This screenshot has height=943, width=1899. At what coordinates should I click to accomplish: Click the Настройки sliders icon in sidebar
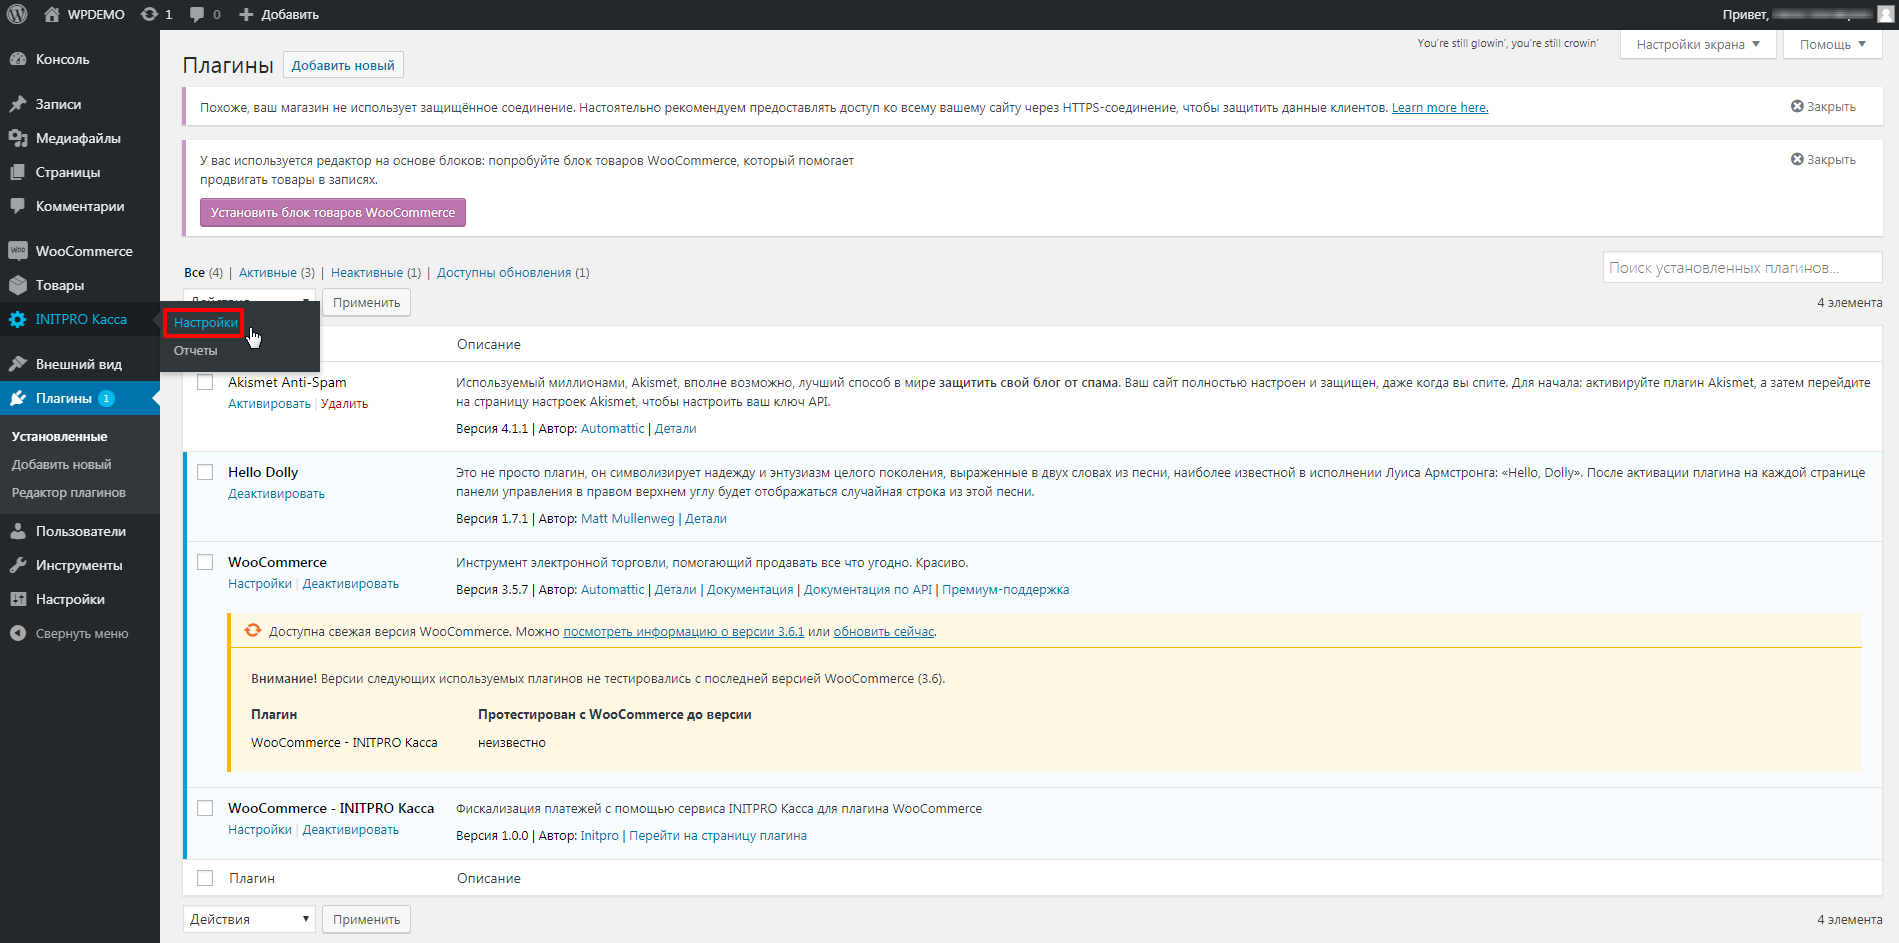[18, 599]
